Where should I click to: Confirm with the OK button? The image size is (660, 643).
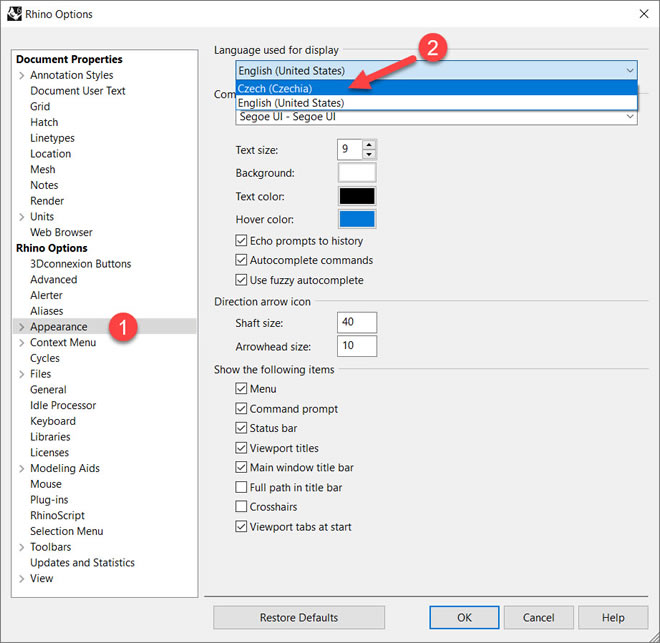tap(464, 617)
